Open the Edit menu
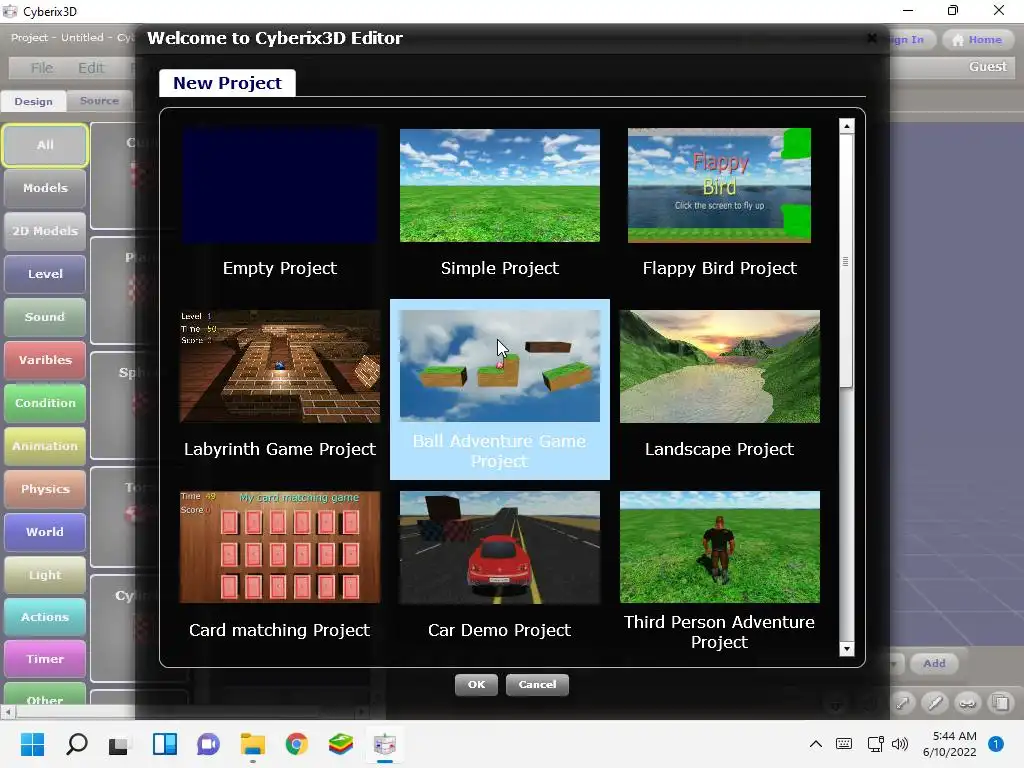The width and height of the screenshot is (1024, 768). [x=91, y=68]
